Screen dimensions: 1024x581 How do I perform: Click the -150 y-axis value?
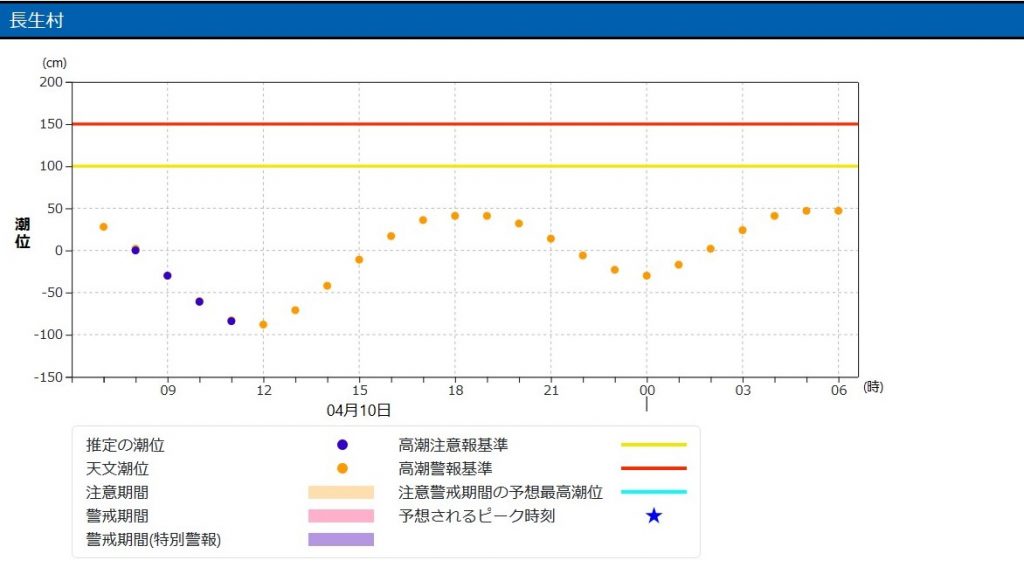(48, 377)
